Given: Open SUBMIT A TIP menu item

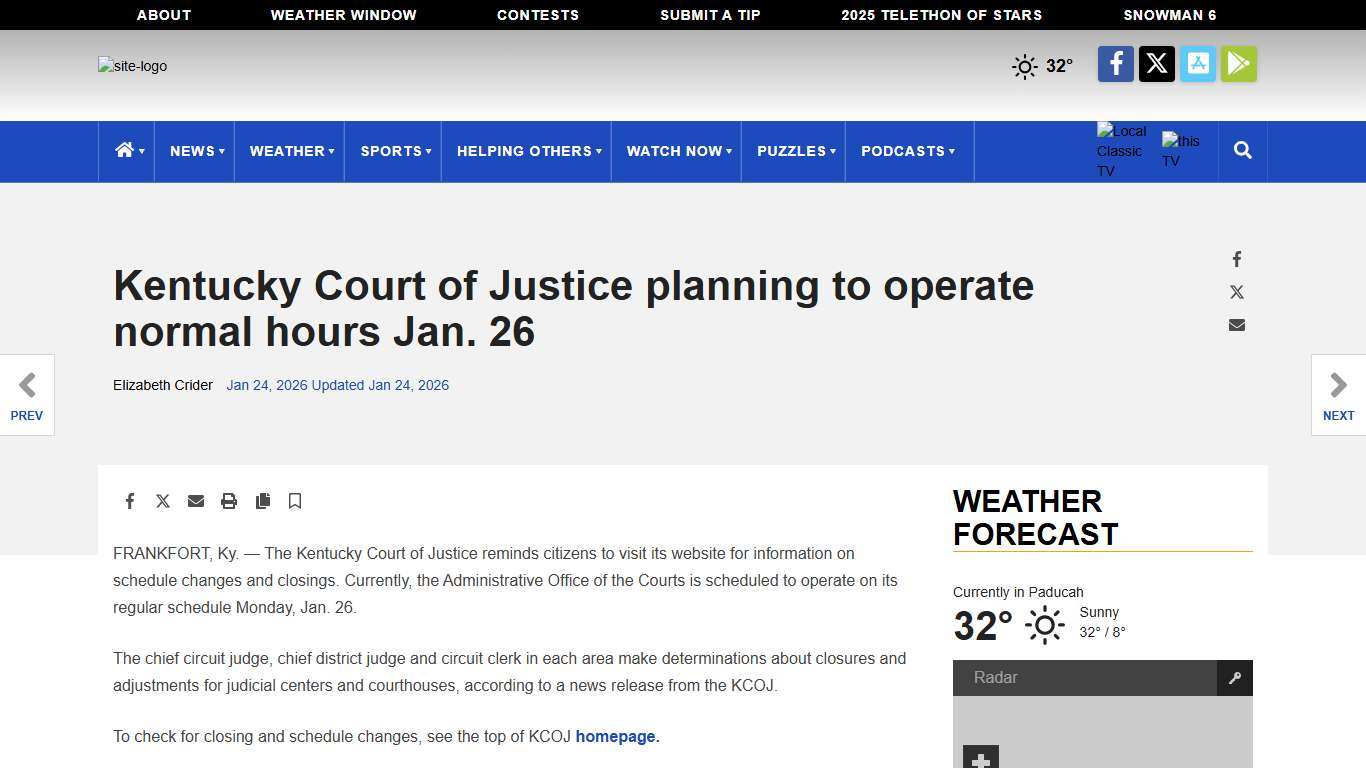Looking at the screenshot, I should pos(710,15).
